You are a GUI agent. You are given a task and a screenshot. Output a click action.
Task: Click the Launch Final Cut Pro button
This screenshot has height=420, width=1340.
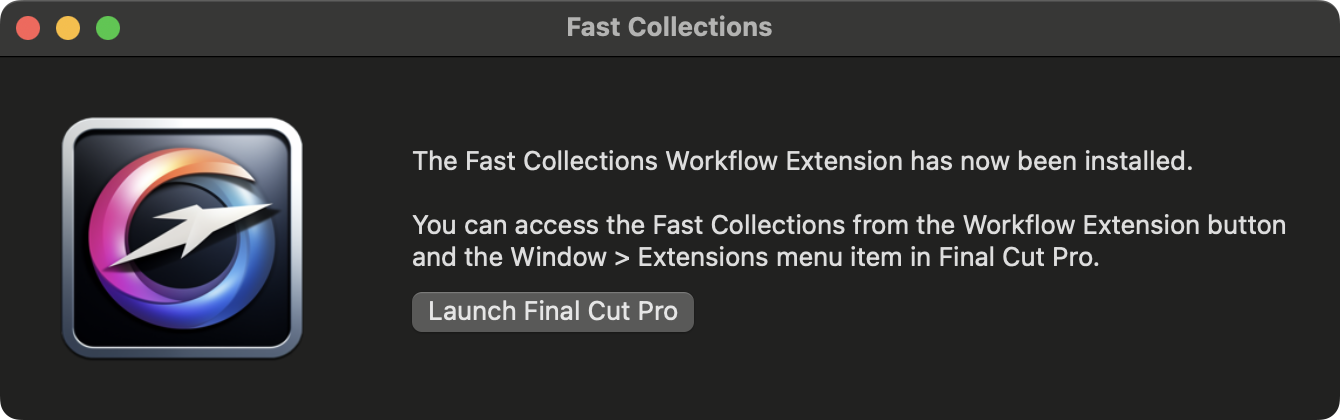tap(552, 311)
